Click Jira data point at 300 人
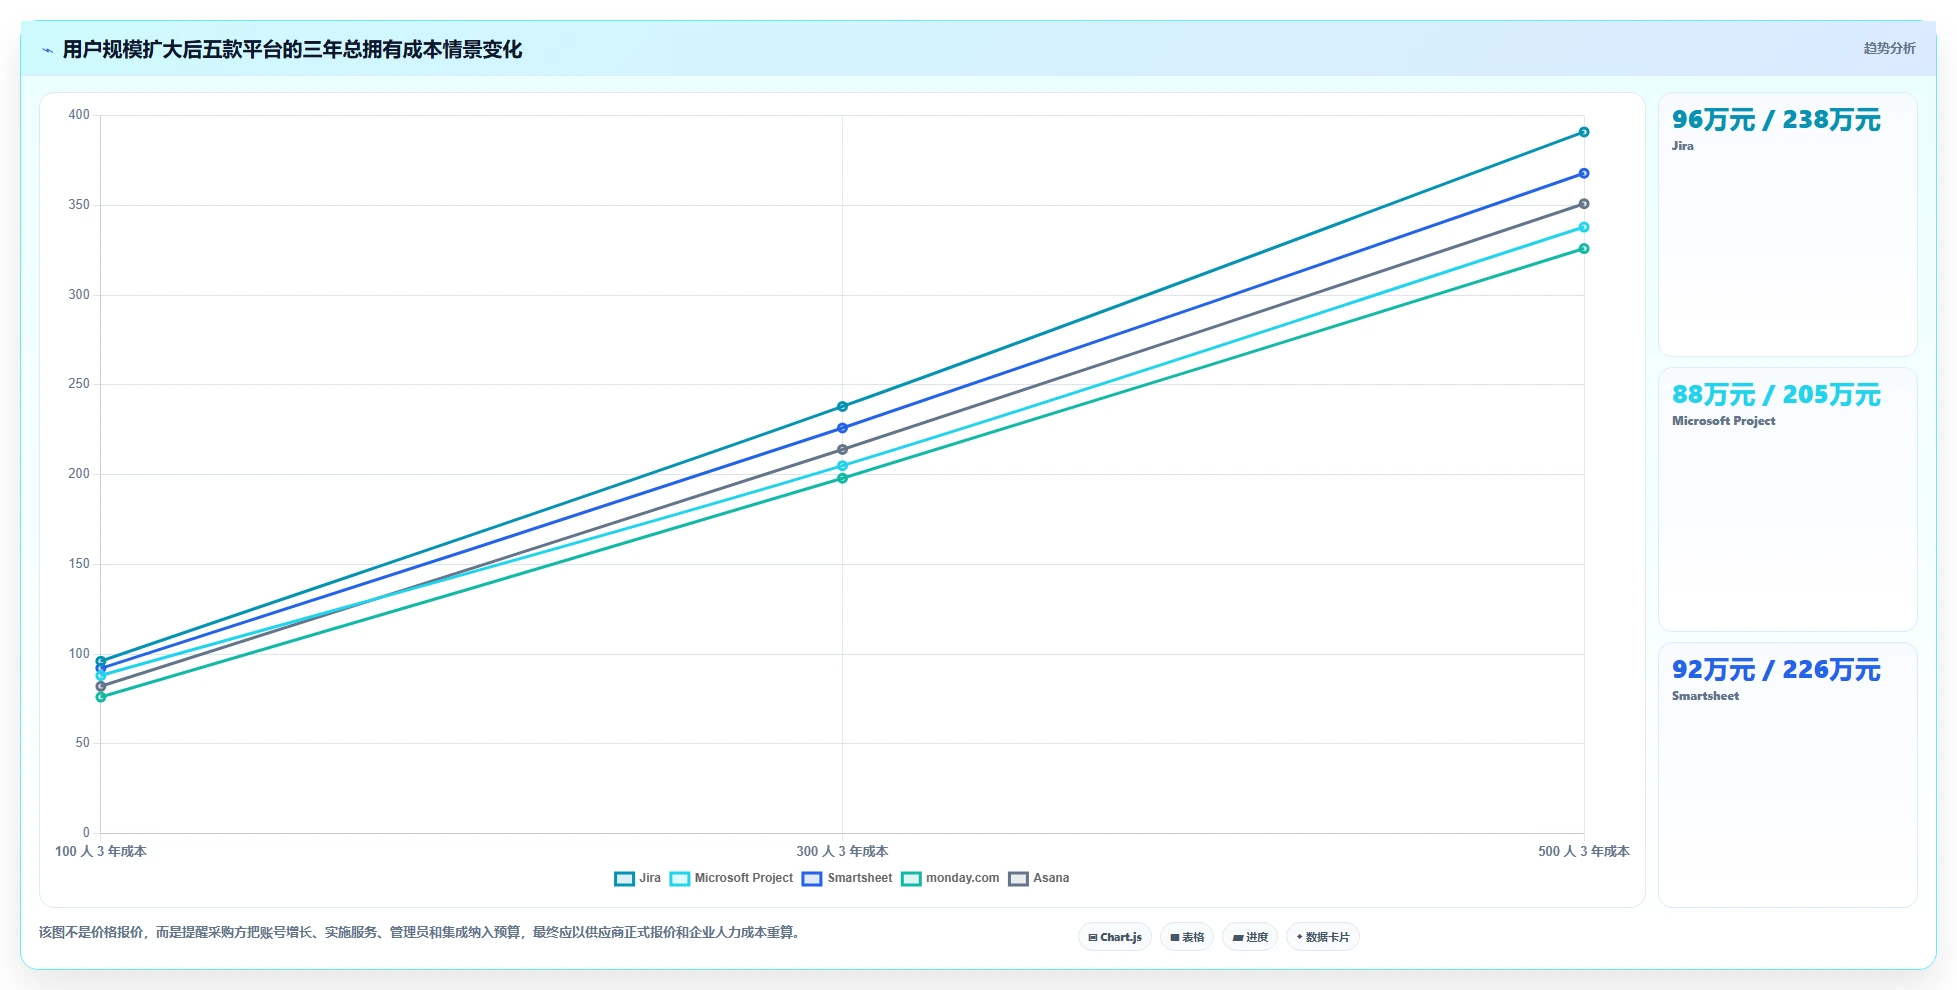 click(x=842, y=406)
